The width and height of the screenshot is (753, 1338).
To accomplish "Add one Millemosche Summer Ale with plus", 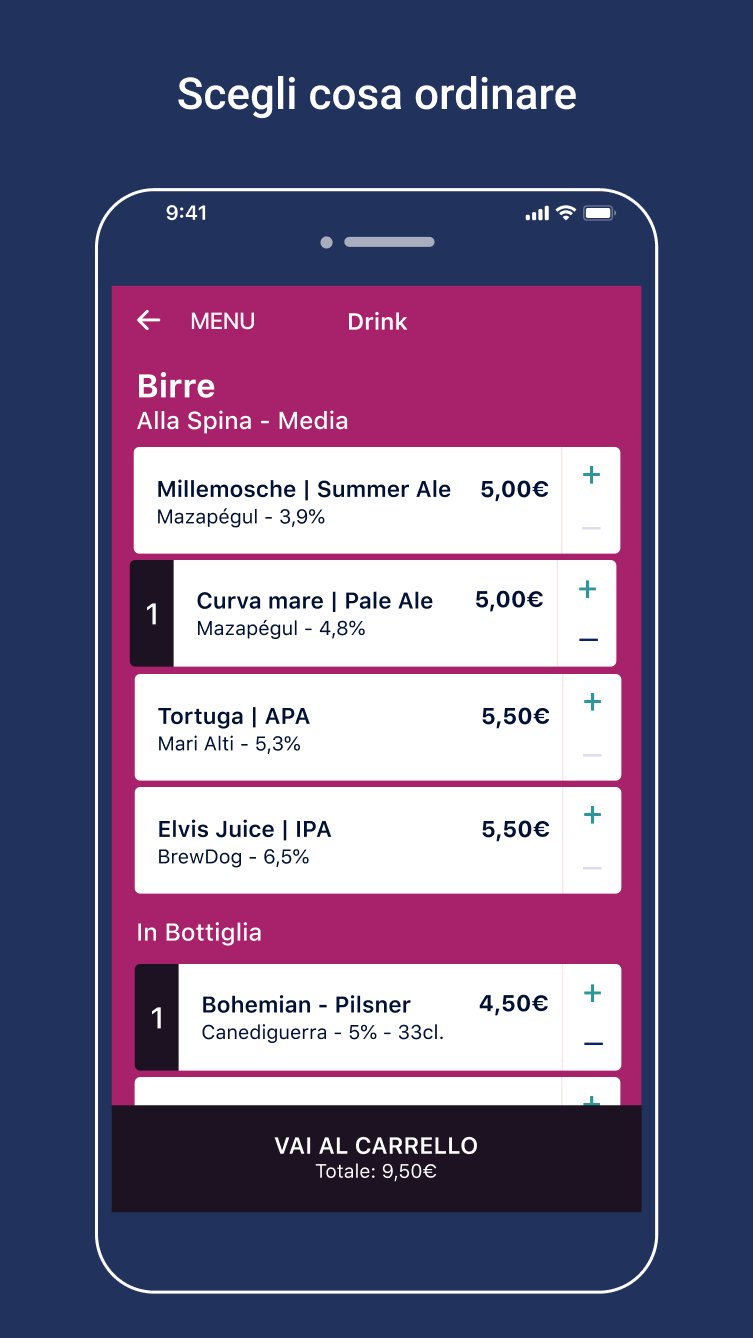I will point(591,475).
